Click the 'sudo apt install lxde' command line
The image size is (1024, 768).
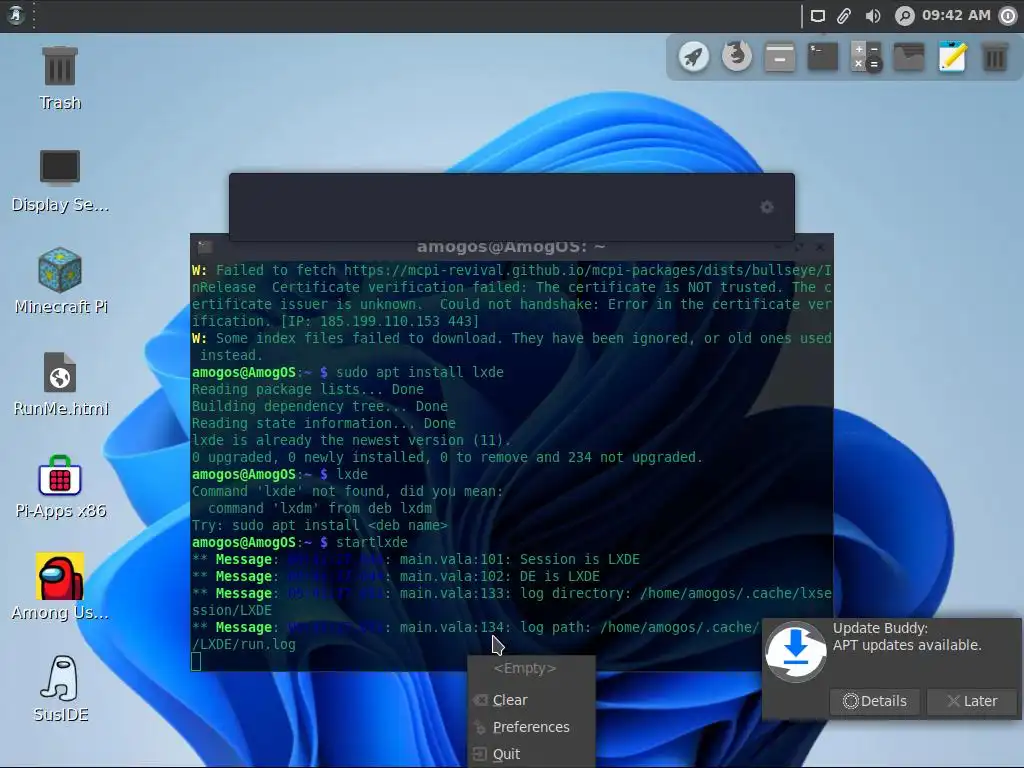click(420, 372)
